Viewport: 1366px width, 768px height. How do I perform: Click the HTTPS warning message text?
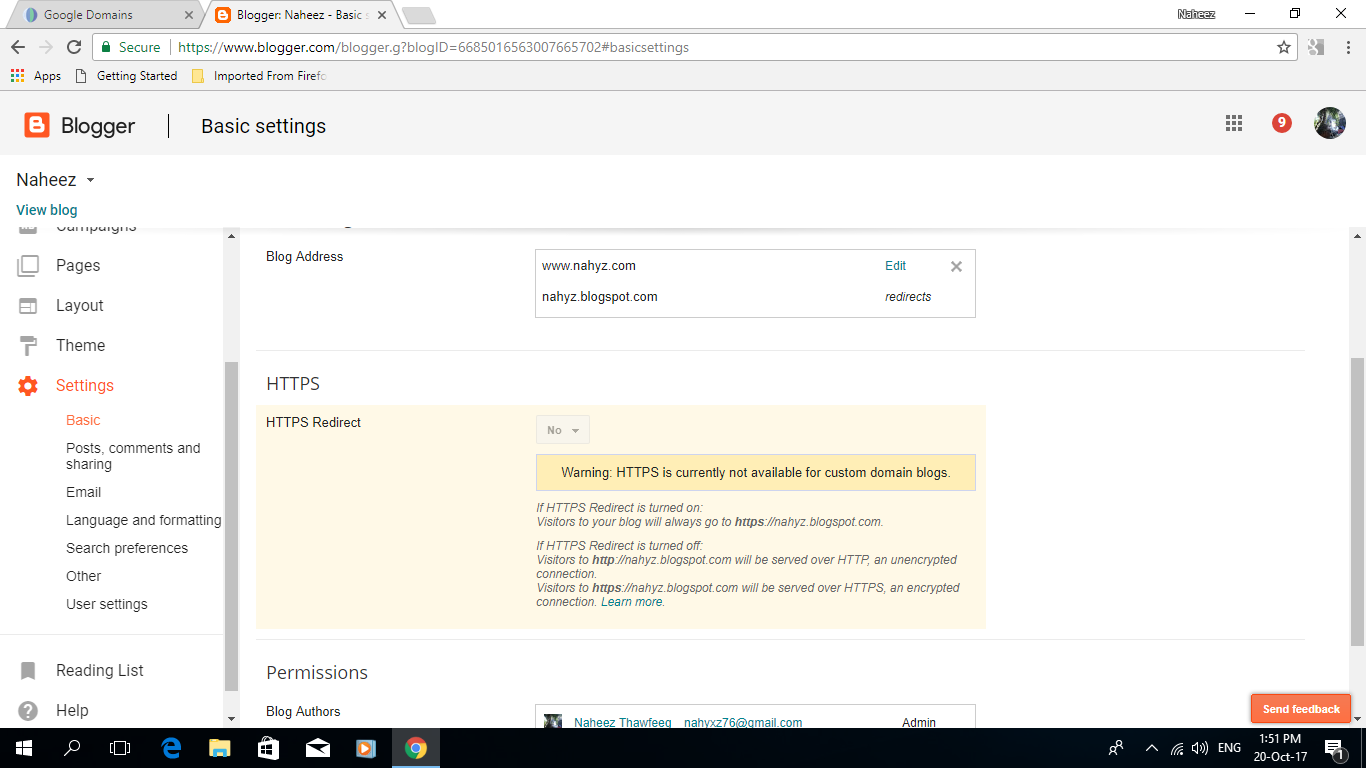[755, 472]
